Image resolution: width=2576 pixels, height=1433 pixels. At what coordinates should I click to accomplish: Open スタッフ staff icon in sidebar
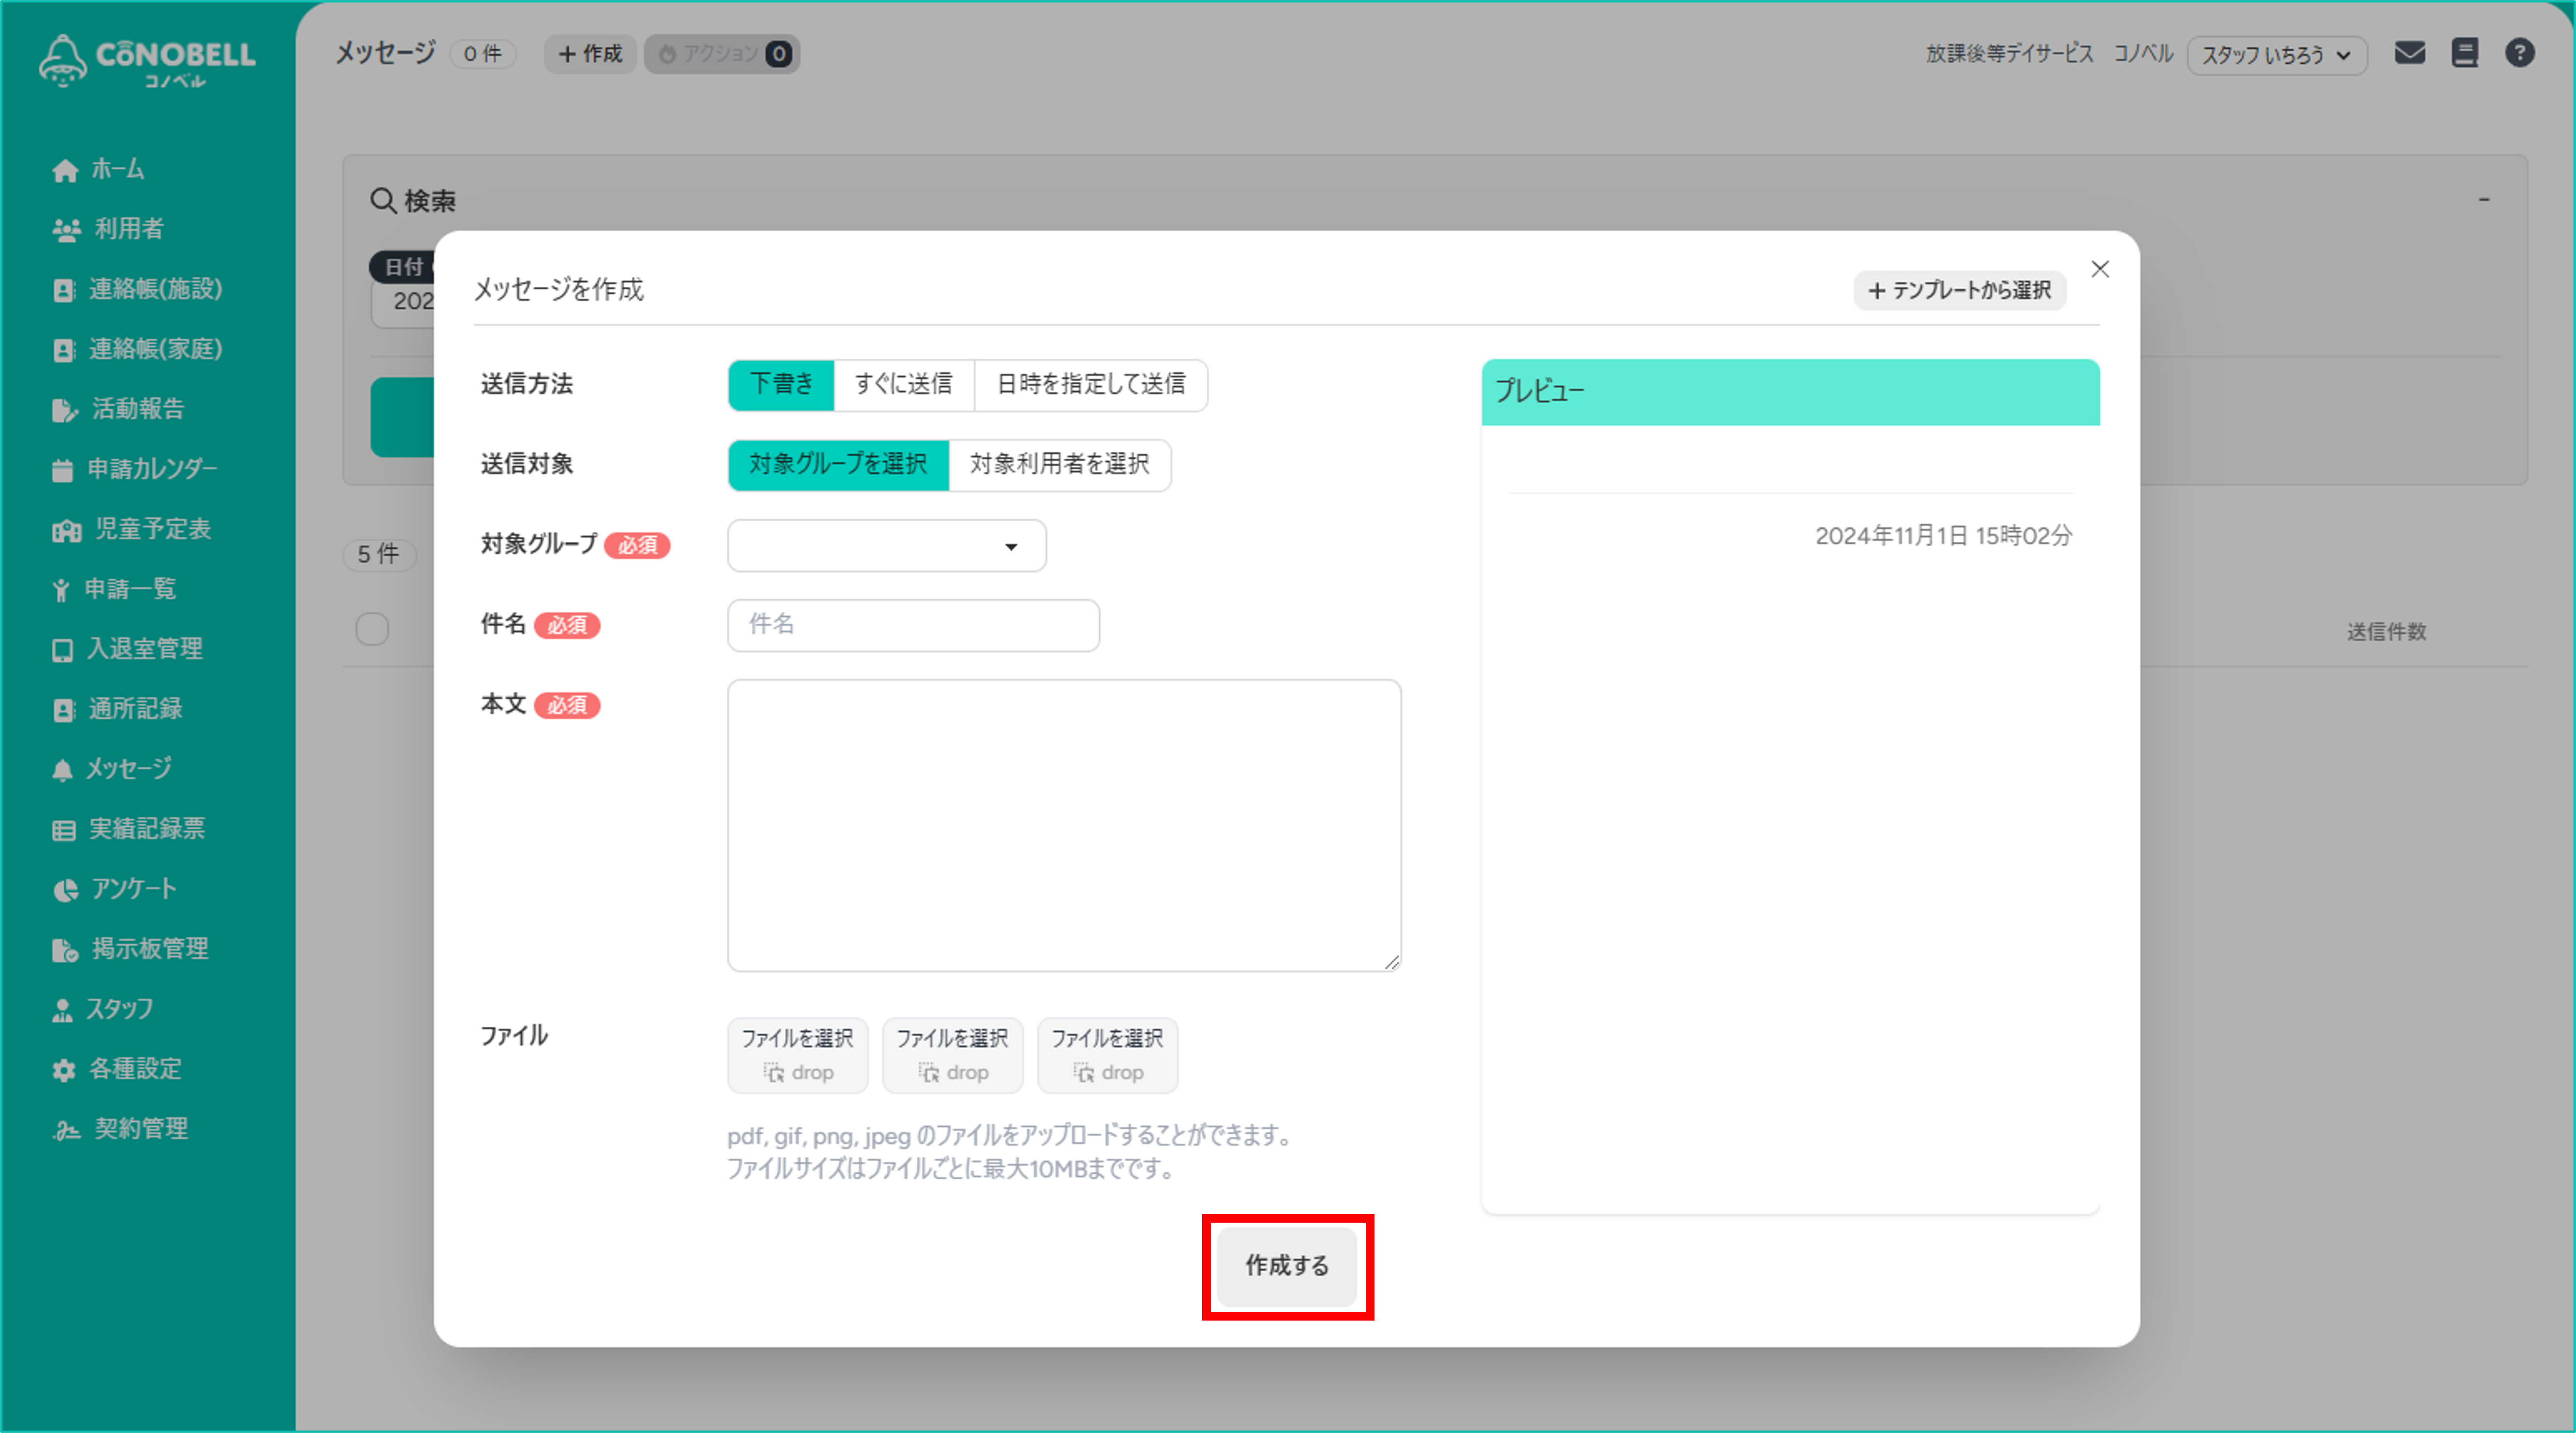click(x=62, y=1010)
